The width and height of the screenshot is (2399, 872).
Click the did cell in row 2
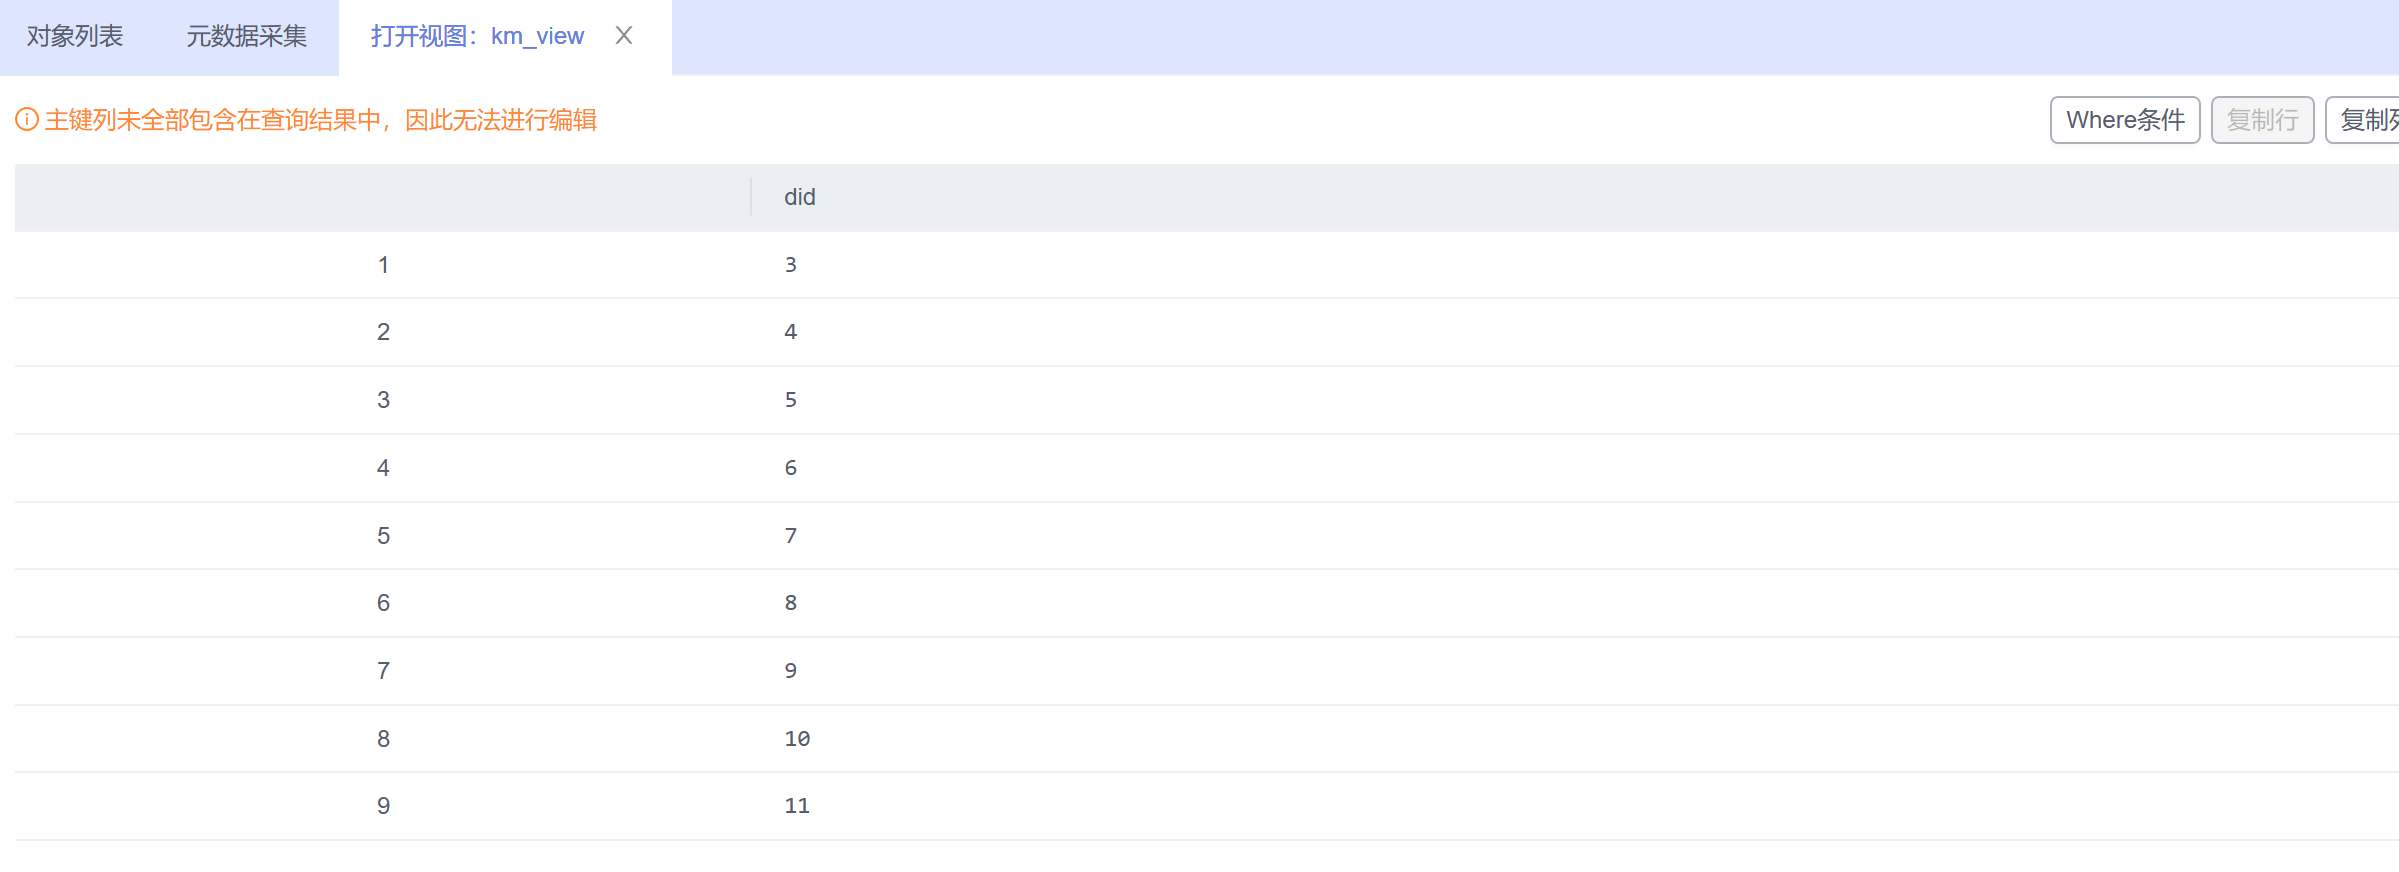click(x=1575, y=332)
